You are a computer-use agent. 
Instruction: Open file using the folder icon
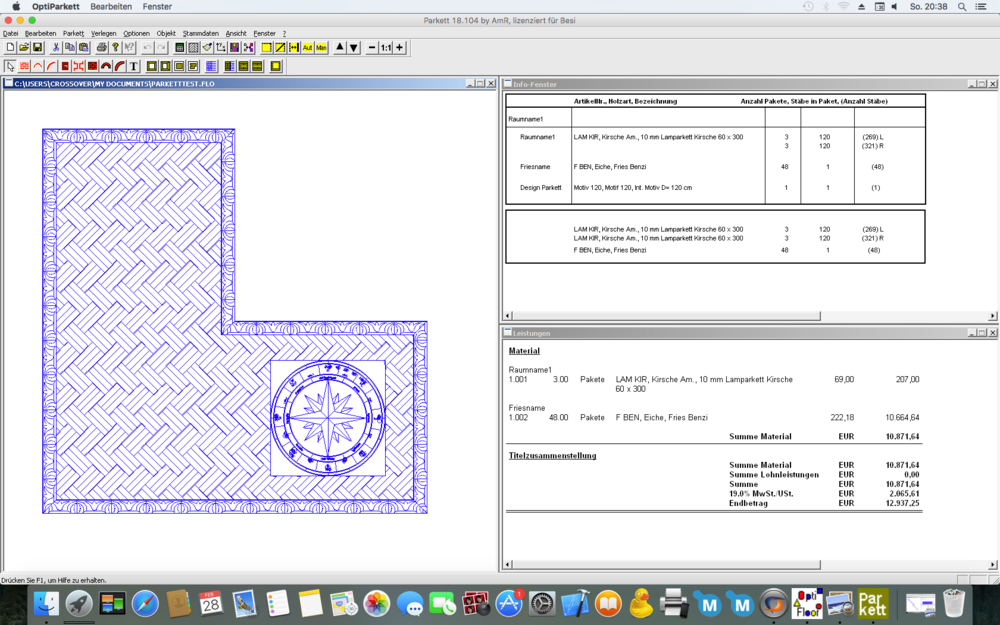click(x=24, y=48)
